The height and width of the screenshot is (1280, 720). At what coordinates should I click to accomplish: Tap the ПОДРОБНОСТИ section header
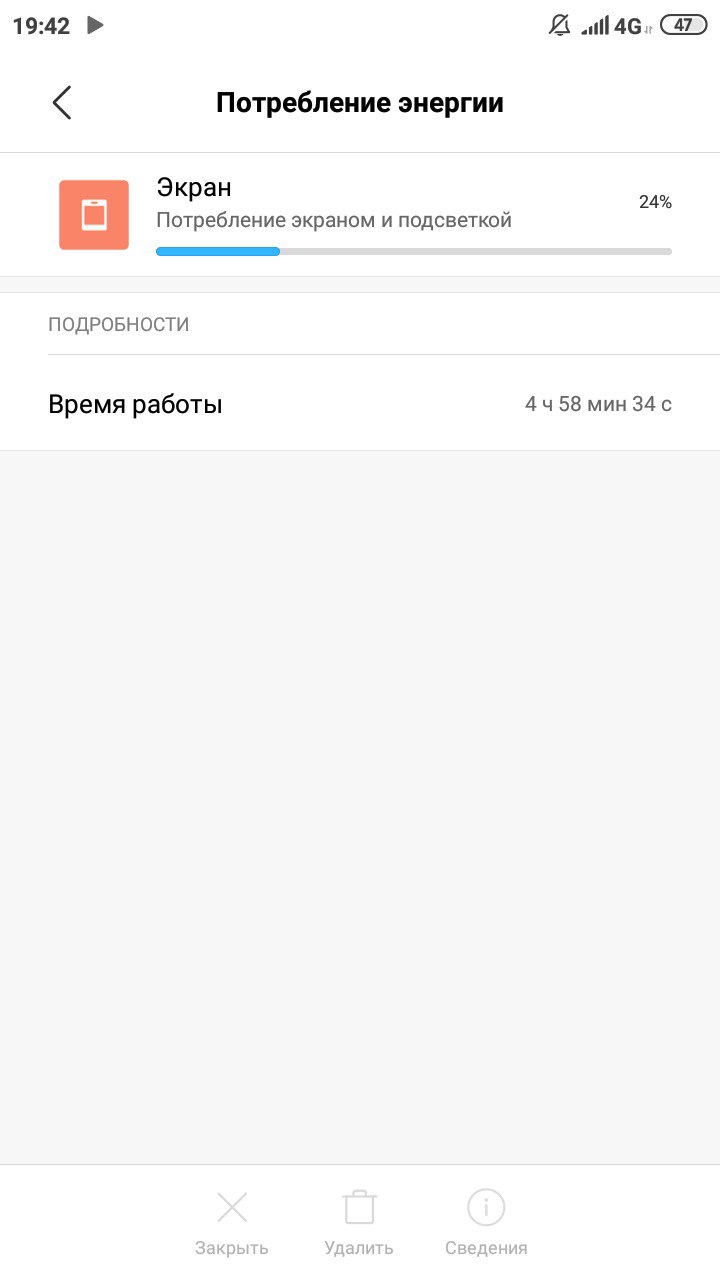coord(119,324)
